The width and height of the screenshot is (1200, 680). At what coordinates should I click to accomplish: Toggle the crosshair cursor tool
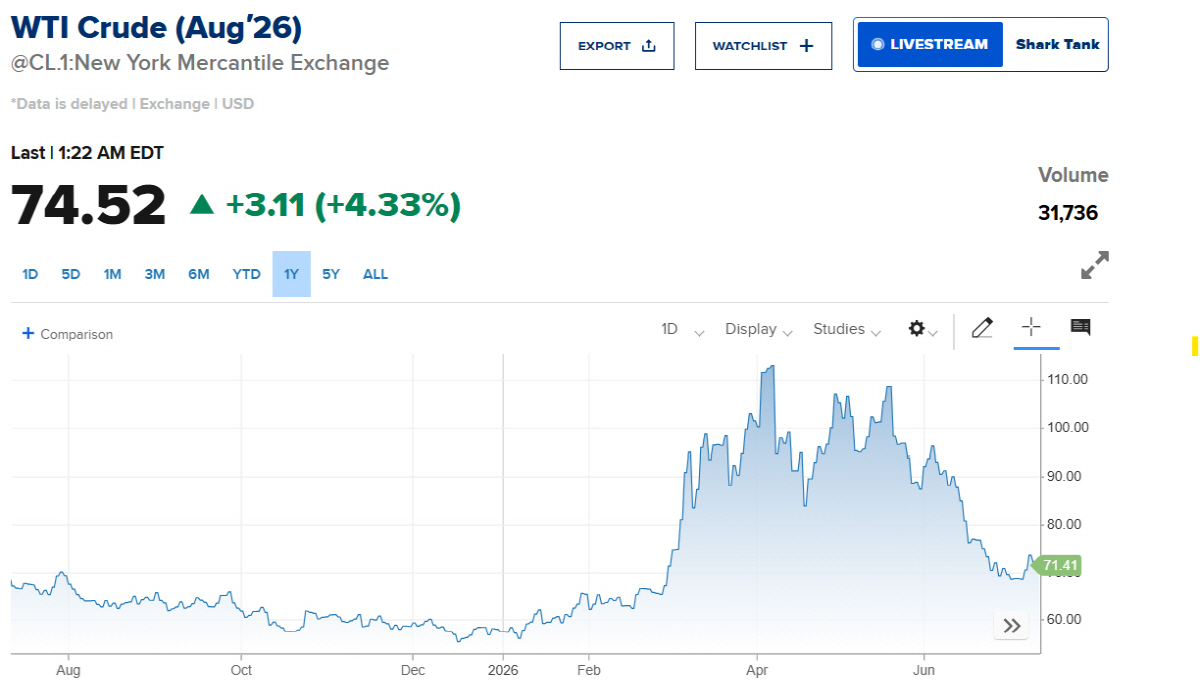coord(1031,327)
